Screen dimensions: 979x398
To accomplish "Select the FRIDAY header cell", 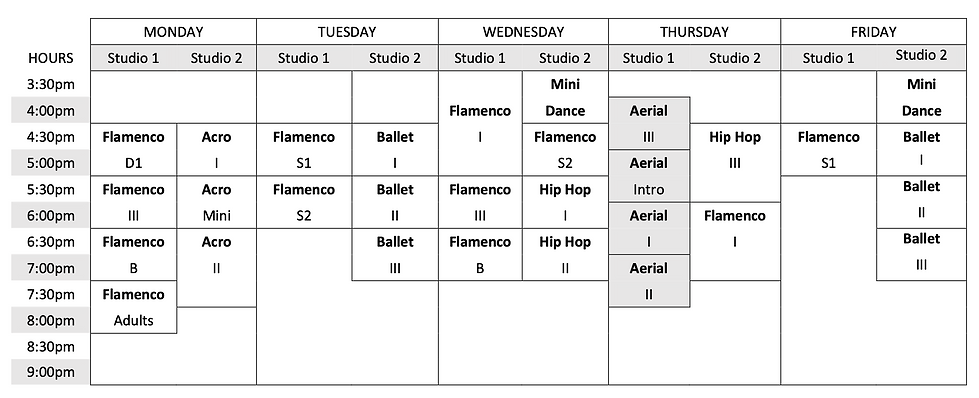I will tap(873, 32).
